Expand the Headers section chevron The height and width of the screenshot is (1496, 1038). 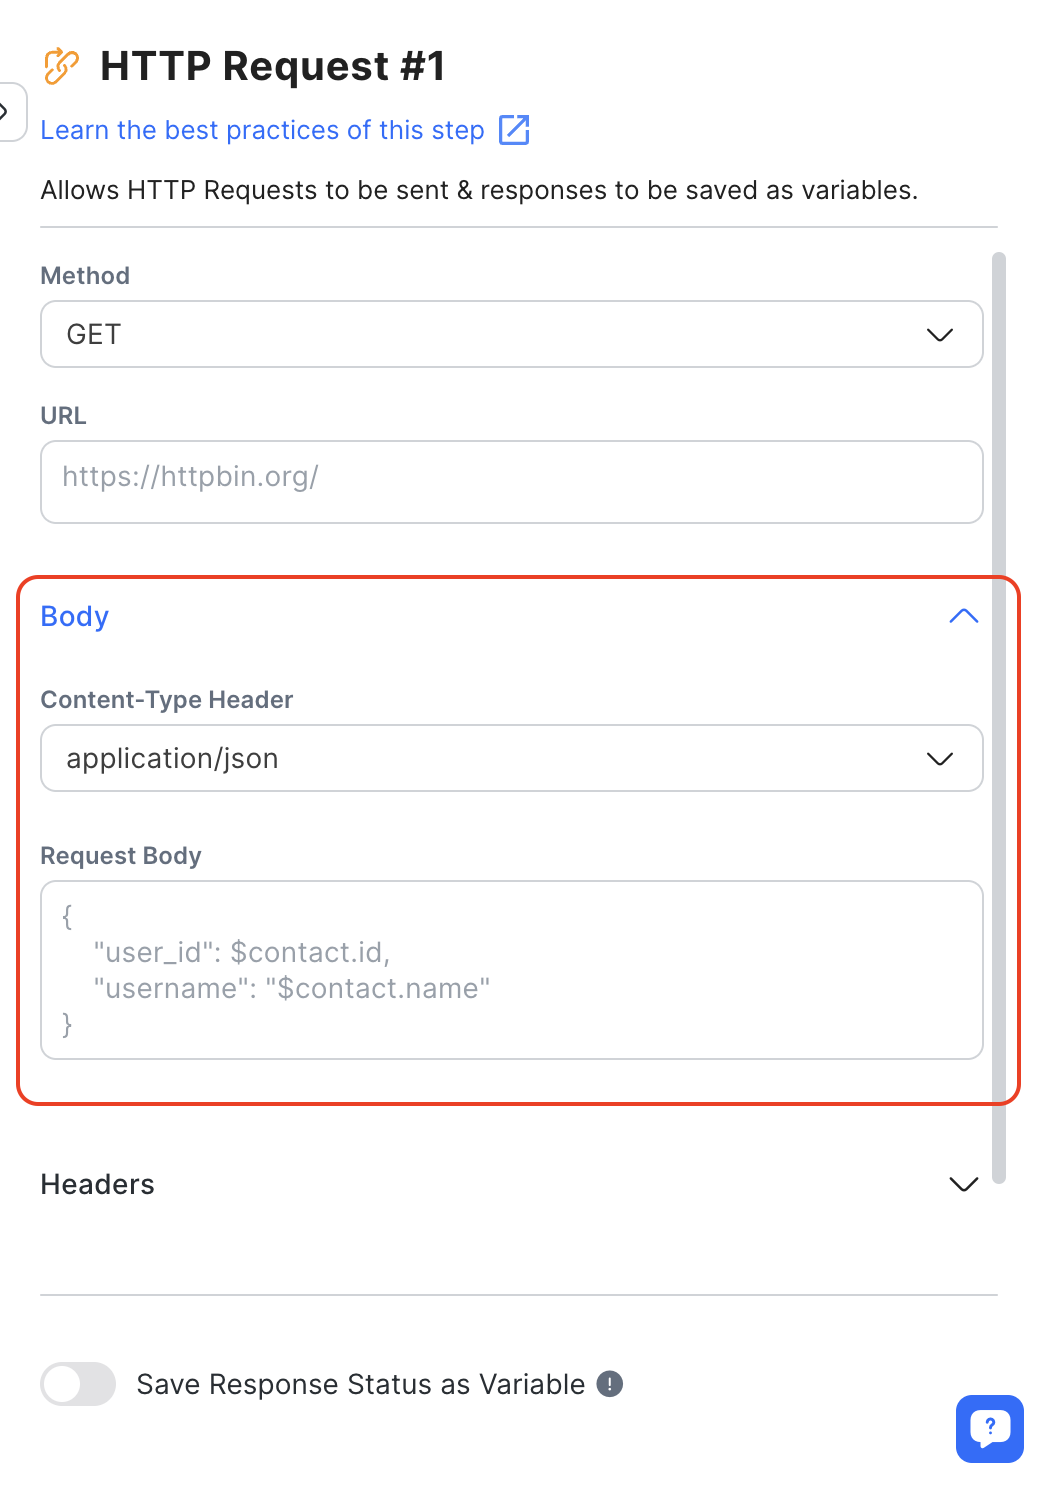[x=963, y=1185]
